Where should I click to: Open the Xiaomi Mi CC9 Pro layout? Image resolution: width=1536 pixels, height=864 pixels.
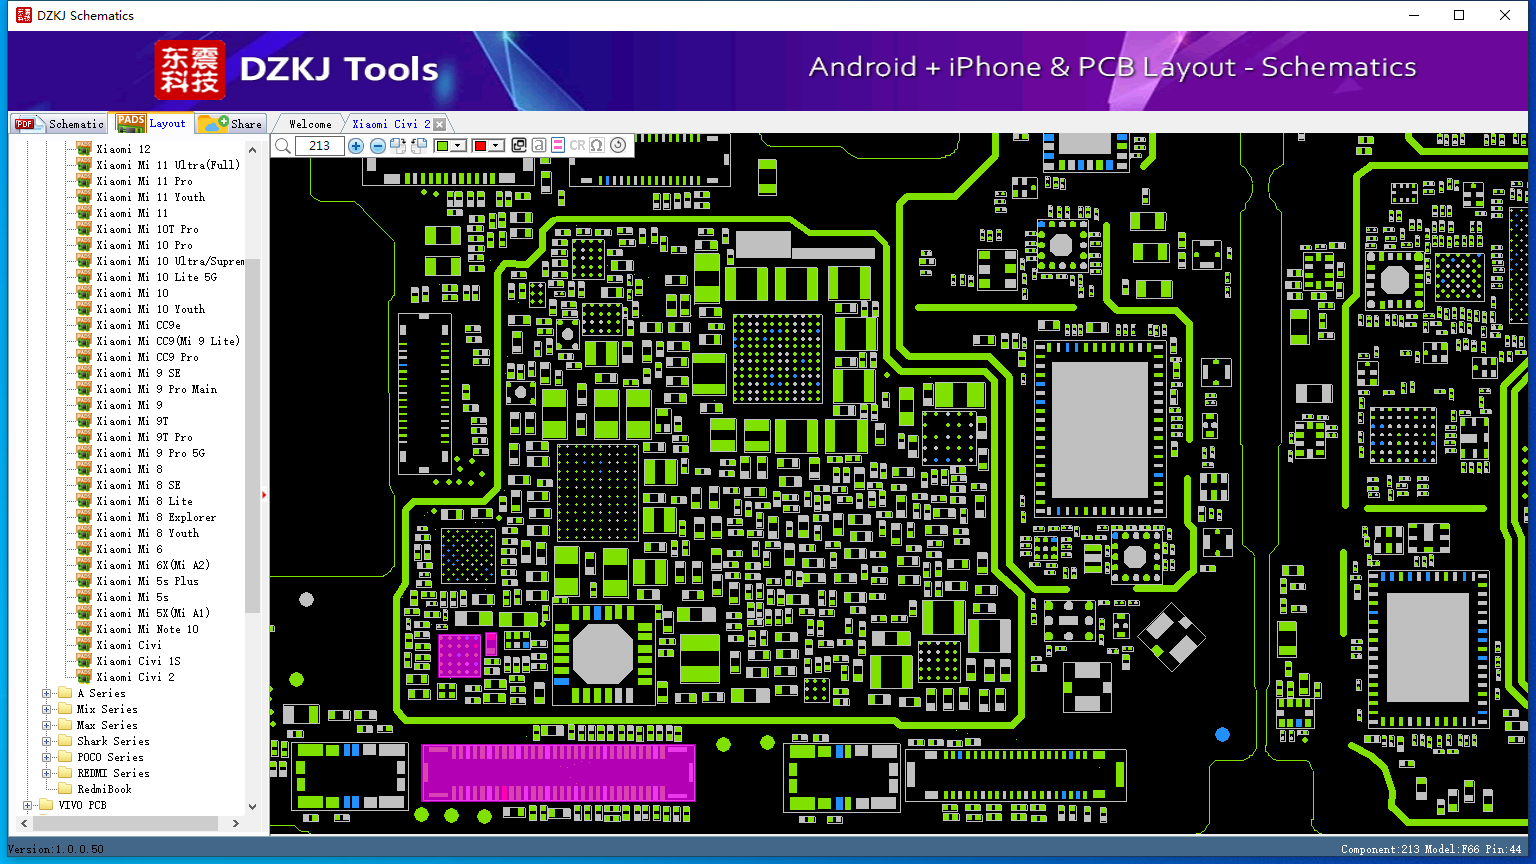(147, 357)
